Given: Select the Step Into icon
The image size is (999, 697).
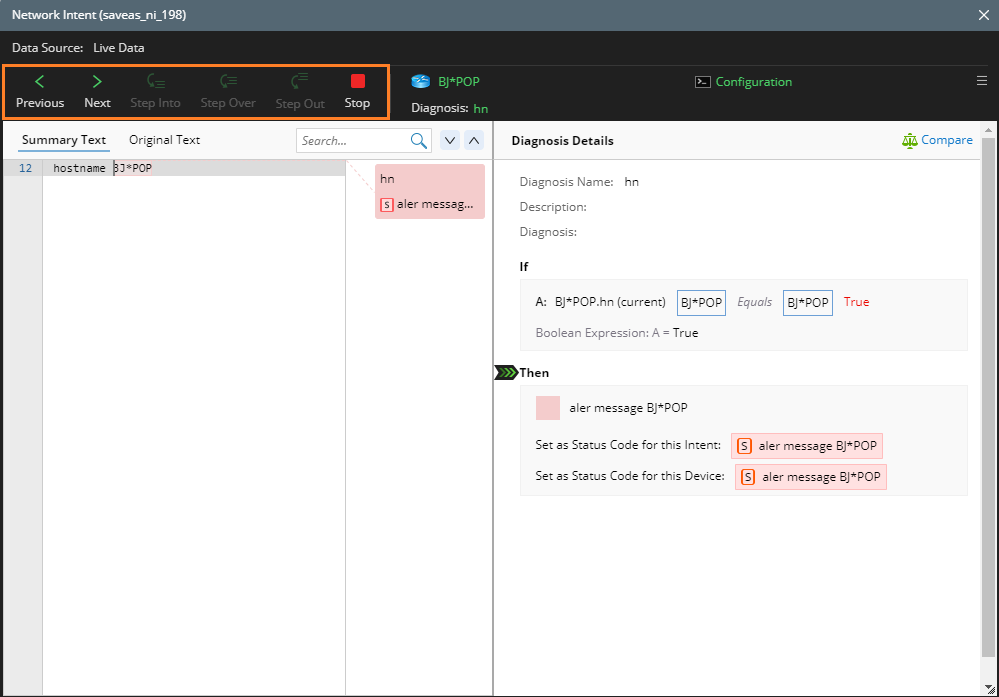Looking at the screenshot, I should (x=155, y=82).
